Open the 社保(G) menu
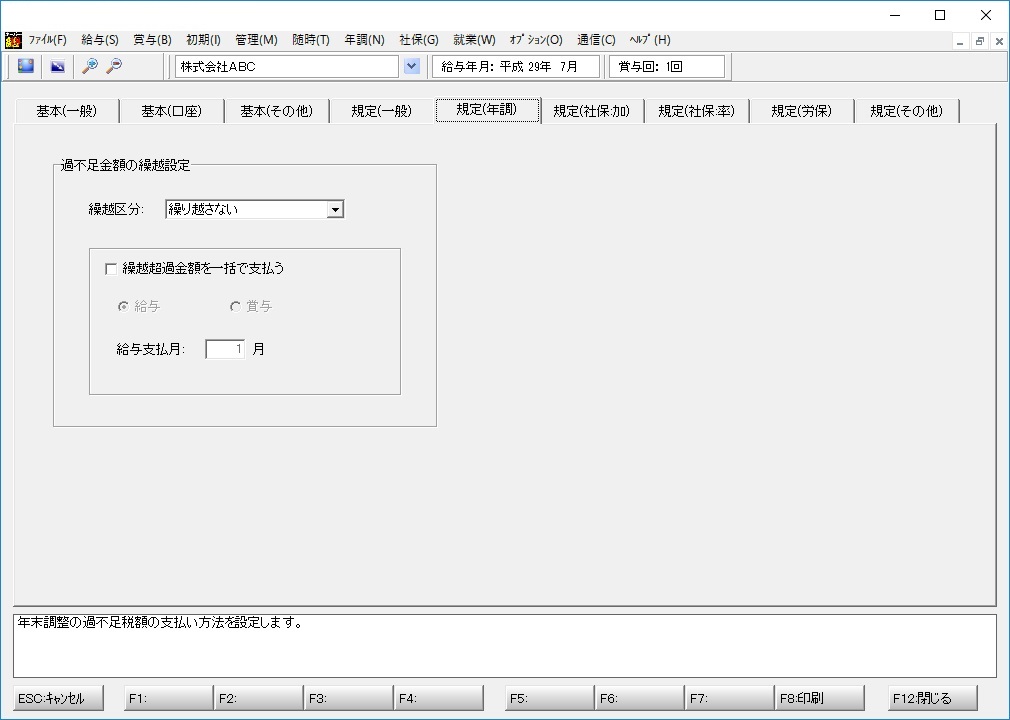Image resolution: width=1010 pixels, height=720 pixels. point(419,40)
